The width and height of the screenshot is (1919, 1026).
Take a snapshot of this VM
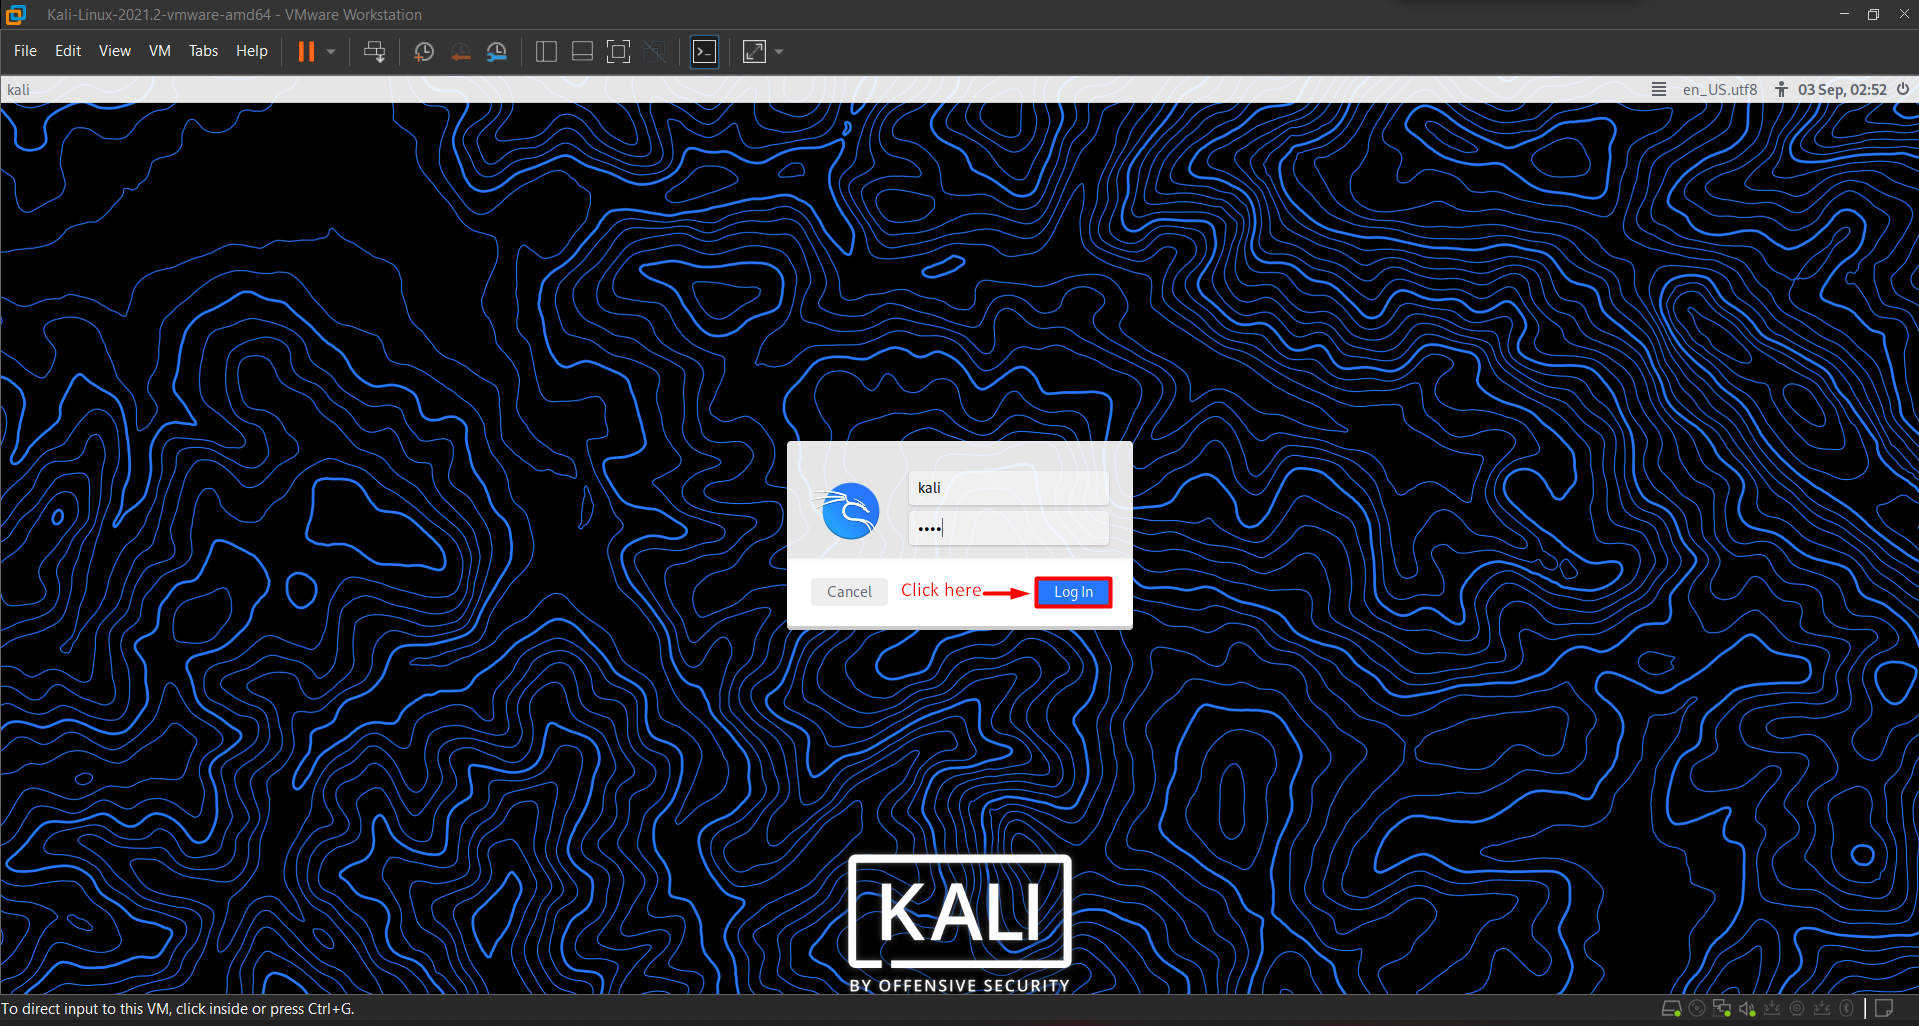click(x=424, y=52)
